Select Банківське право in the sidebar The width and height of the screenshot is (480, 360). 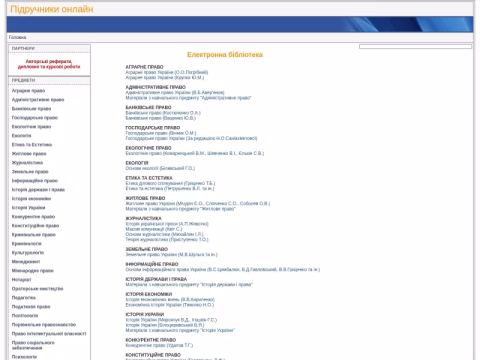coord(31,109)
